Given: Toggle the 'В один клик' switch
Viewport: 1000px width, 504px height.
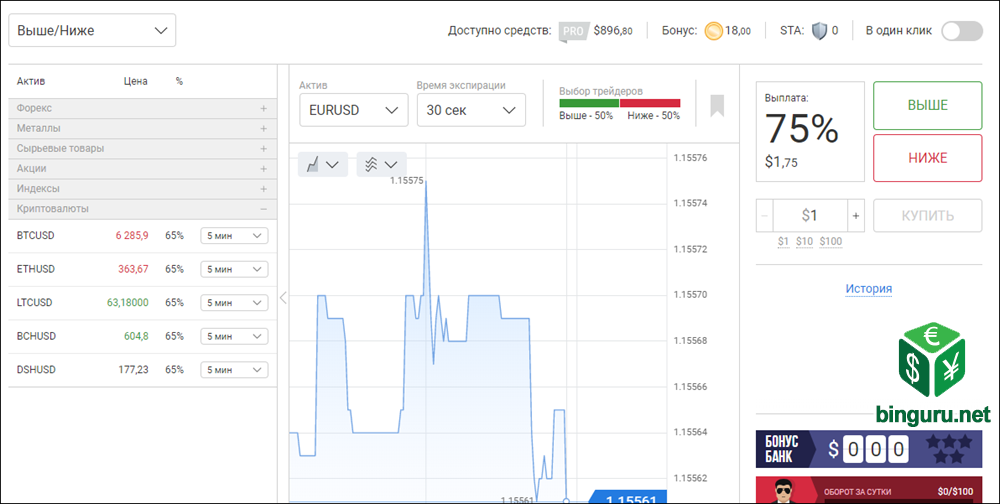Looking at the screenshot, I should click(x=962, y=31).
